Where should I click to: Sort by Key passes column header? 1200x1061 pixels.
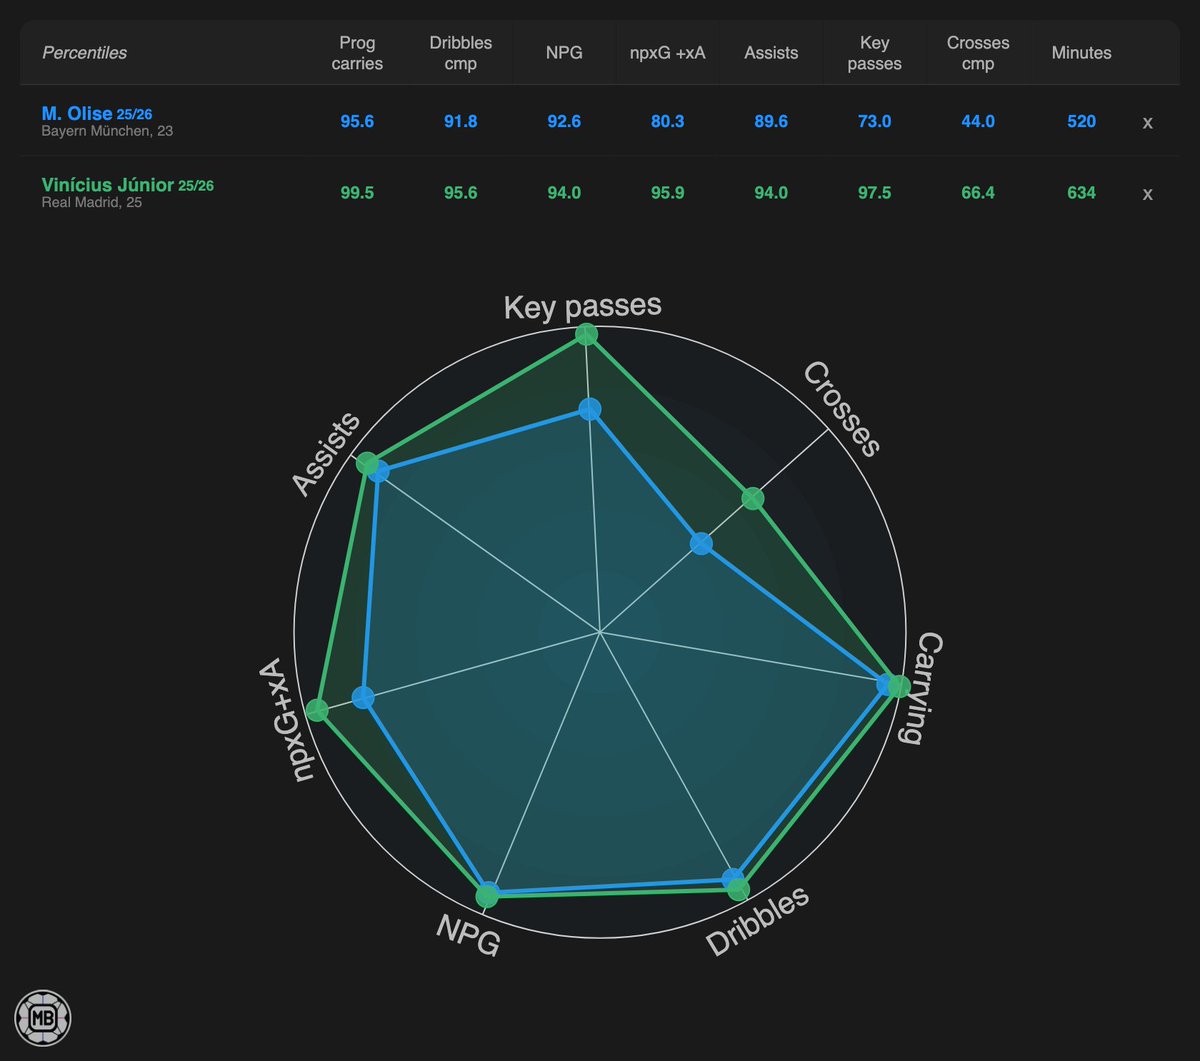[x=875, y=53]
